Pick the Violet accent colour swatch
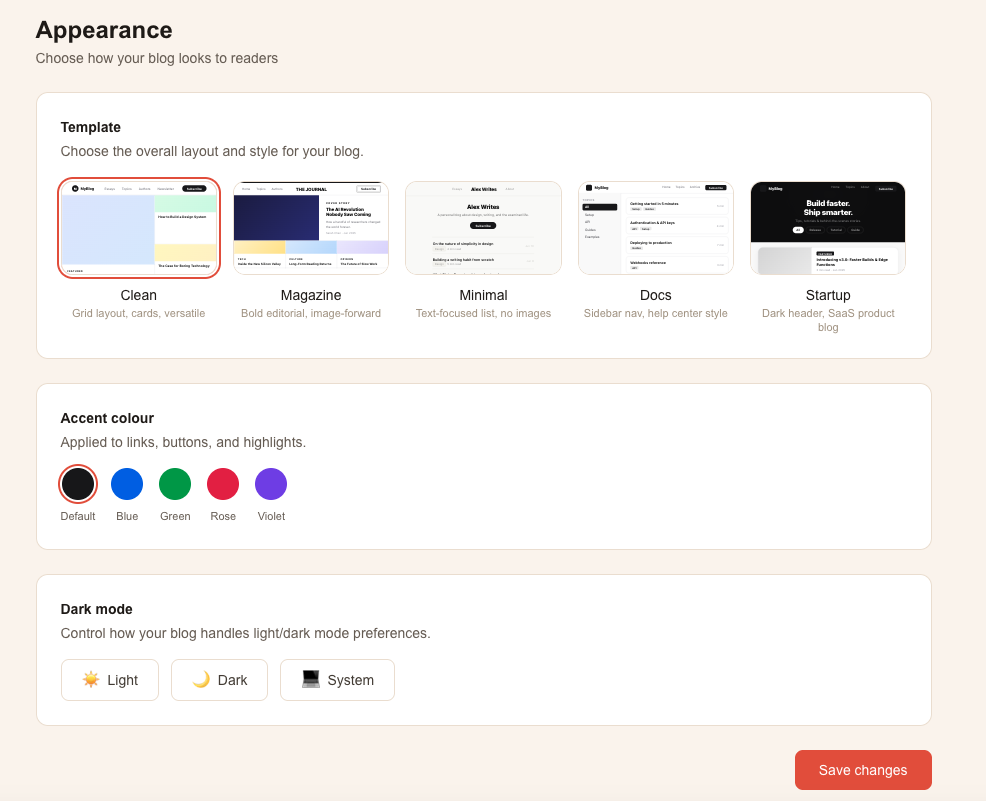The width and height of the screenshot is (986, 801). click(271, 484)
